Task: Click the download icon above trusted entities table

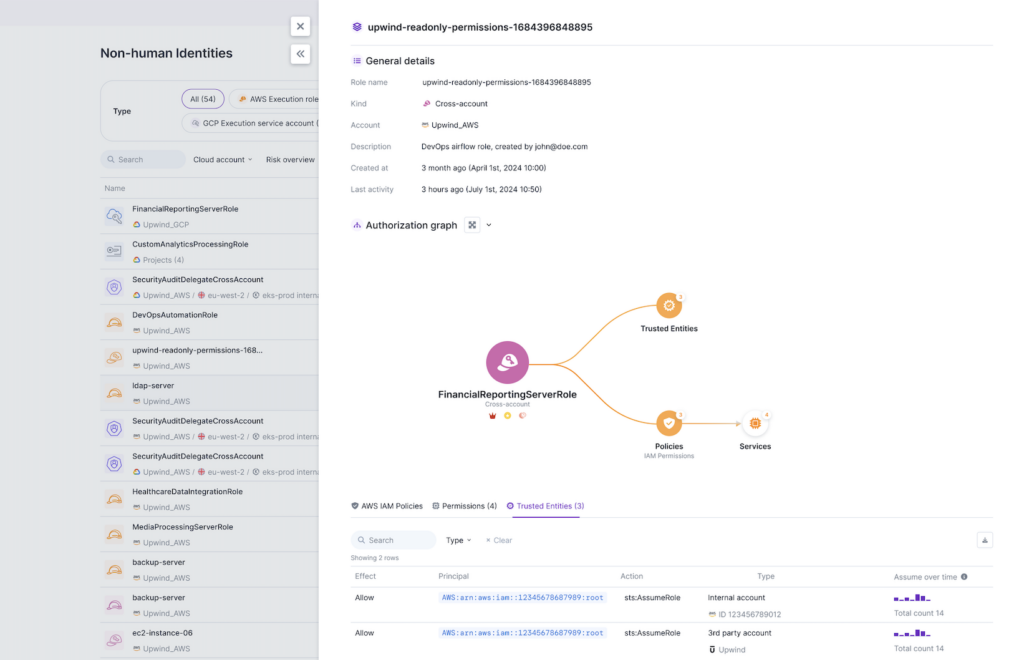Action: tap(984, 540)
